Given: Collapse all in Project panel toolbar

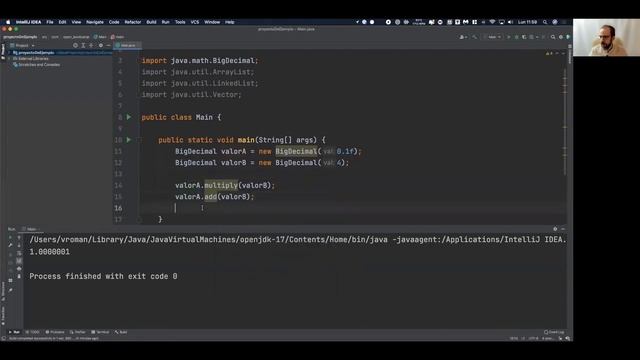Looking at the screenshot, I should [x=91, y=45].
